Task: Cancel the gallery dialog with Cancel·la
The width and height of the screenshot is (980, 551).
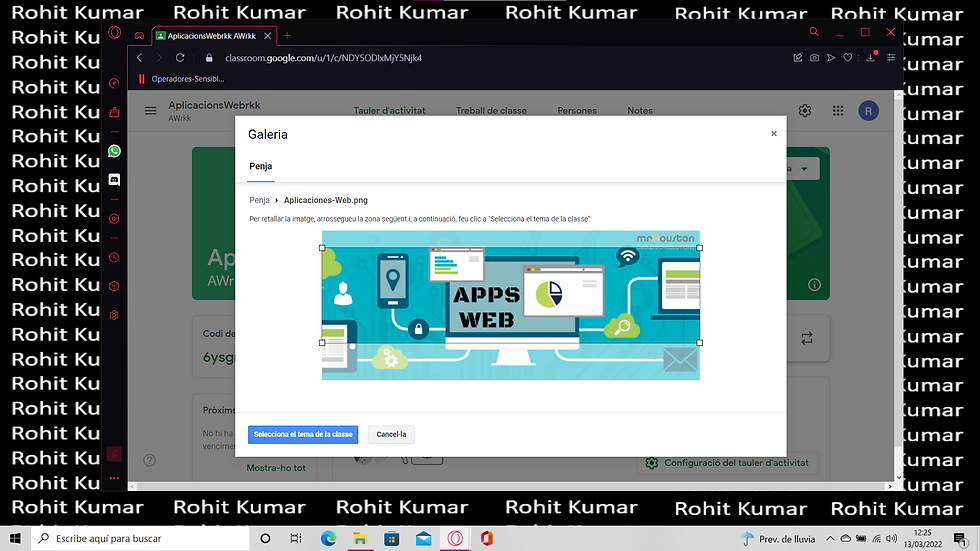Action: [391, 434]
